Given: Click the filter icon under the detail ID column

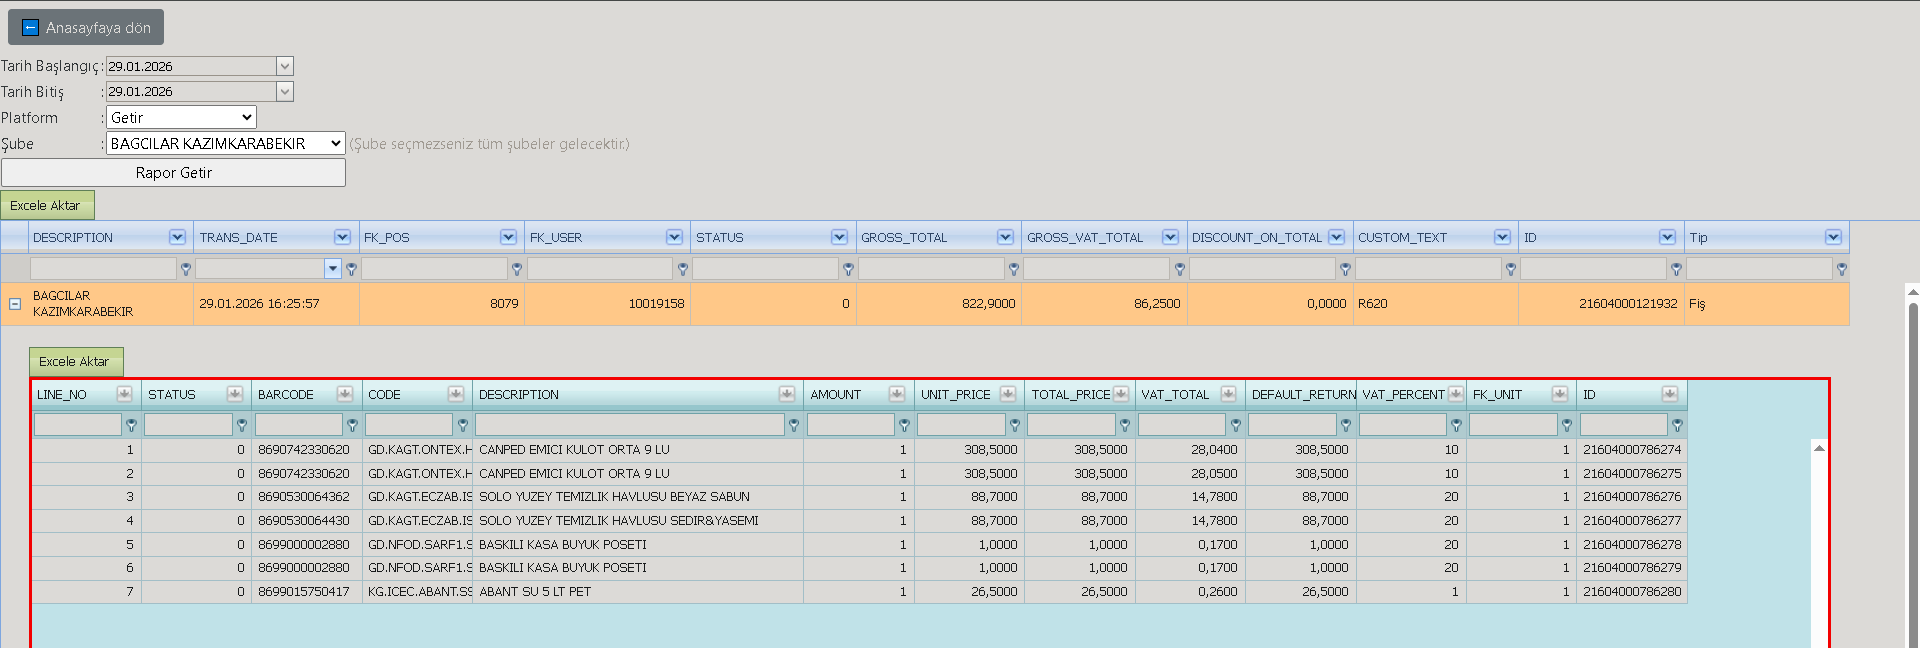Looking at the screenshot, I should point(1677,425).
